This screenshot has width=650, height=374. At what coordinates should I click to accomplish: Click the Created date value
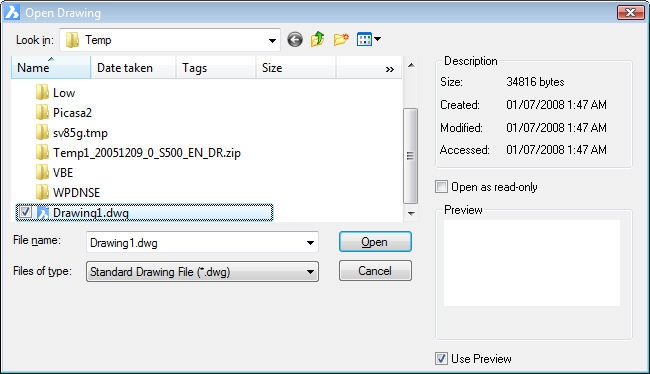click(556, 104)
